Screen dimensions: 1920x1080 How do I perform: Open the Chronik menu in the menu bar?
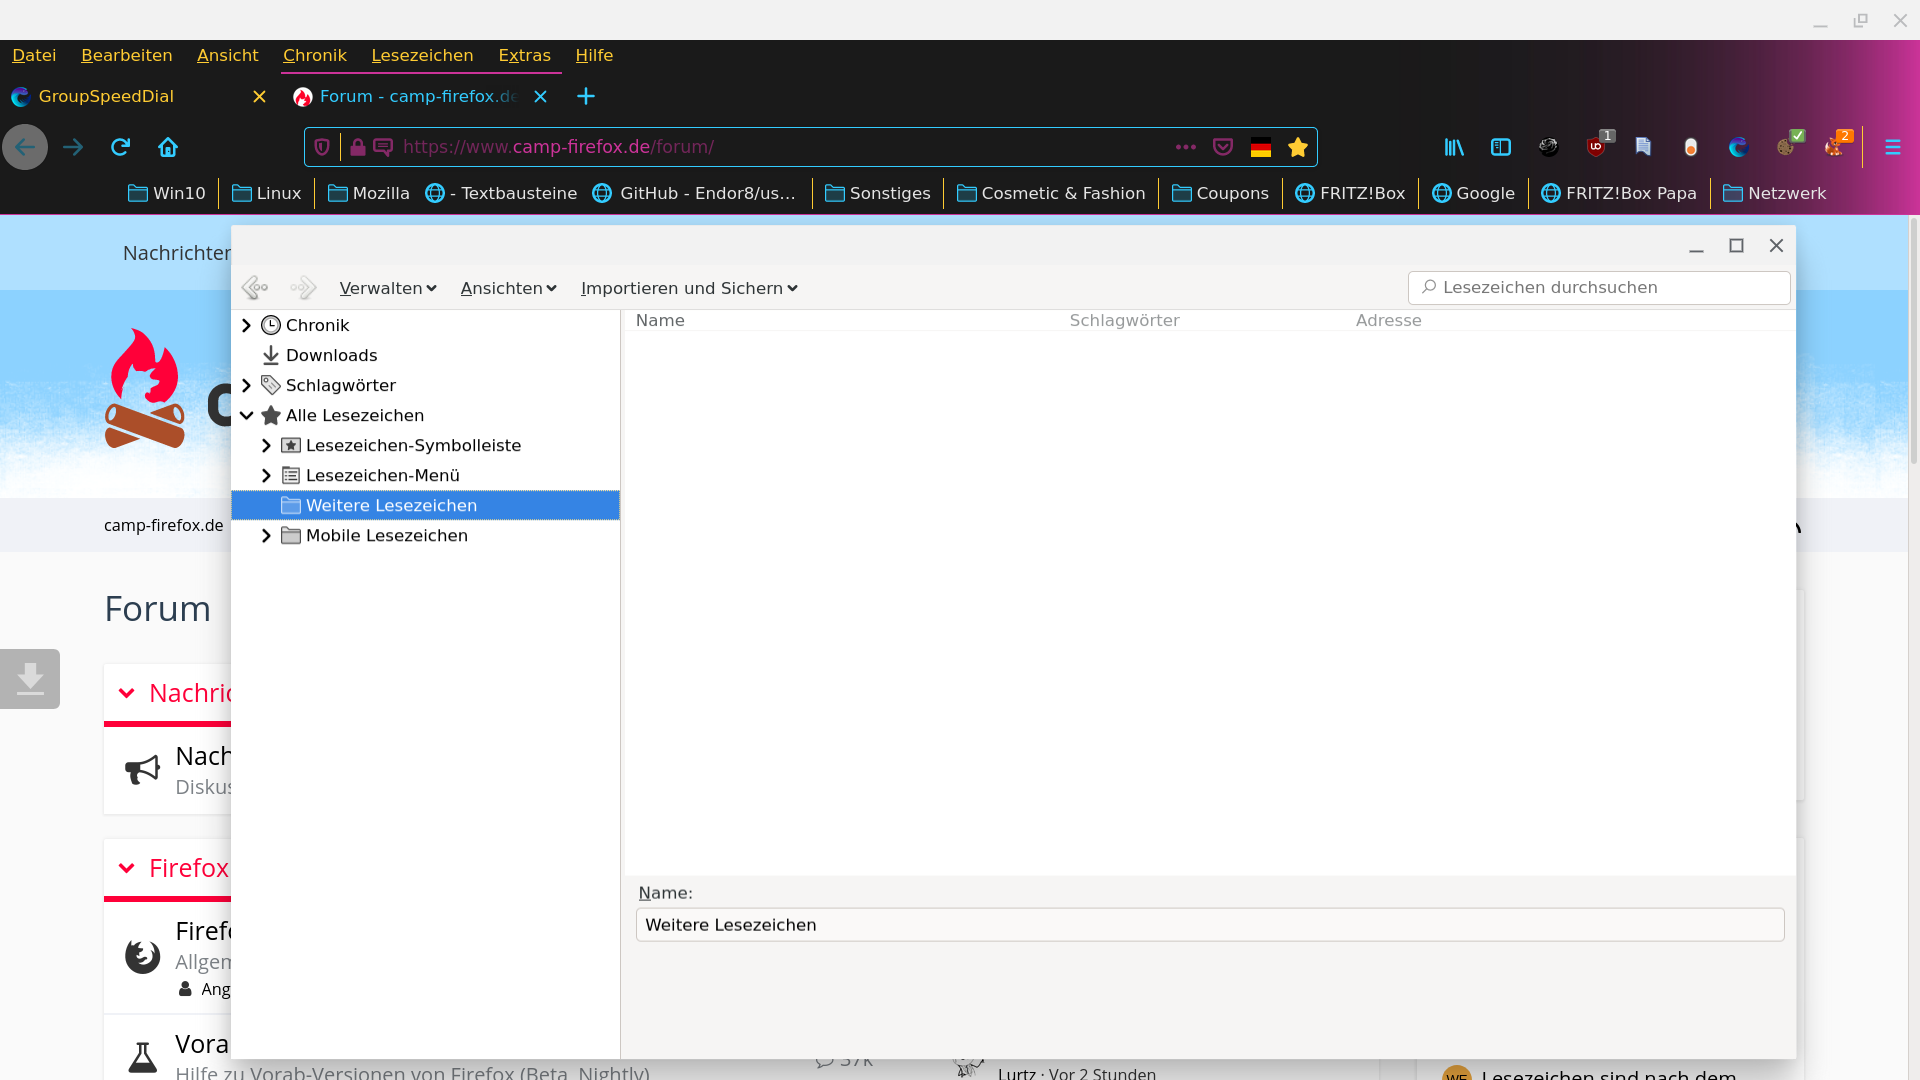point(314,55)
